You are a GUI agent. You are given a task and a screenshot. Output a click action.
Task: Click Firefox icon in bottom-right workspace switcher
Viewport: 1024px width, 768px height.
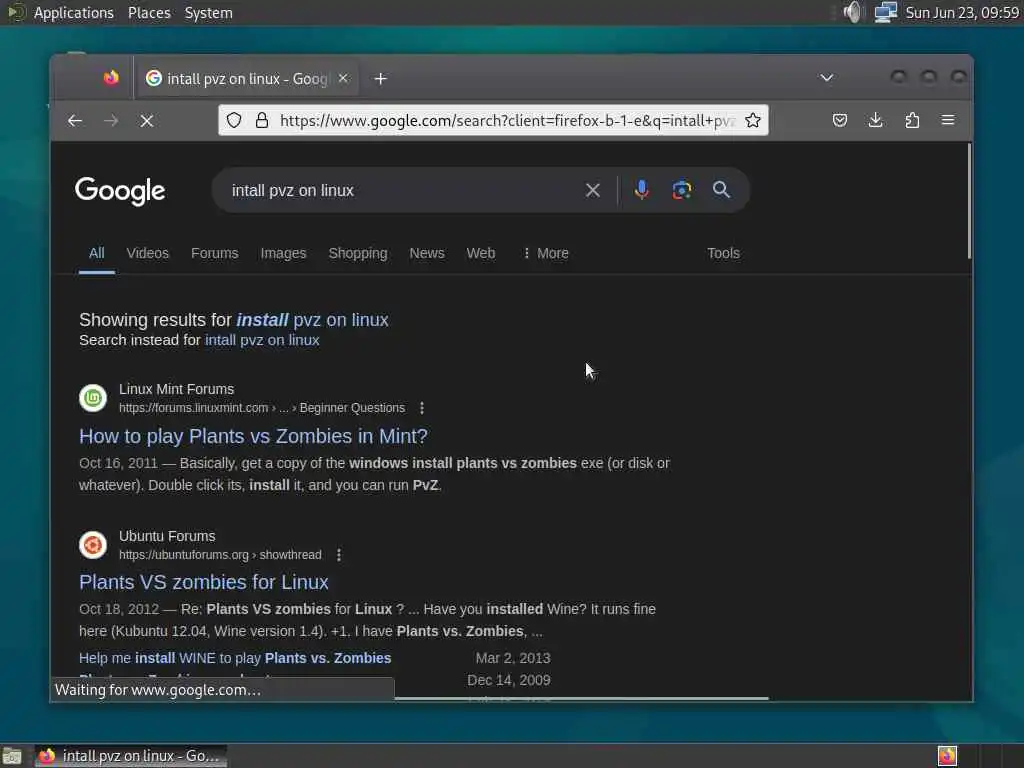[947, 756]
